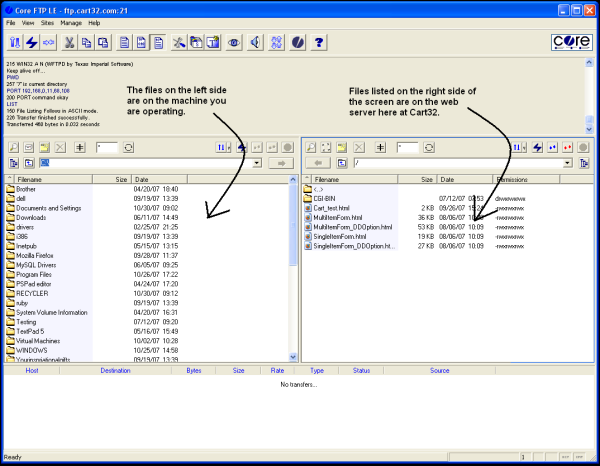Click the local pane refresh icon
This screenshot has width=600, height=466.
(x=129, y=147)
